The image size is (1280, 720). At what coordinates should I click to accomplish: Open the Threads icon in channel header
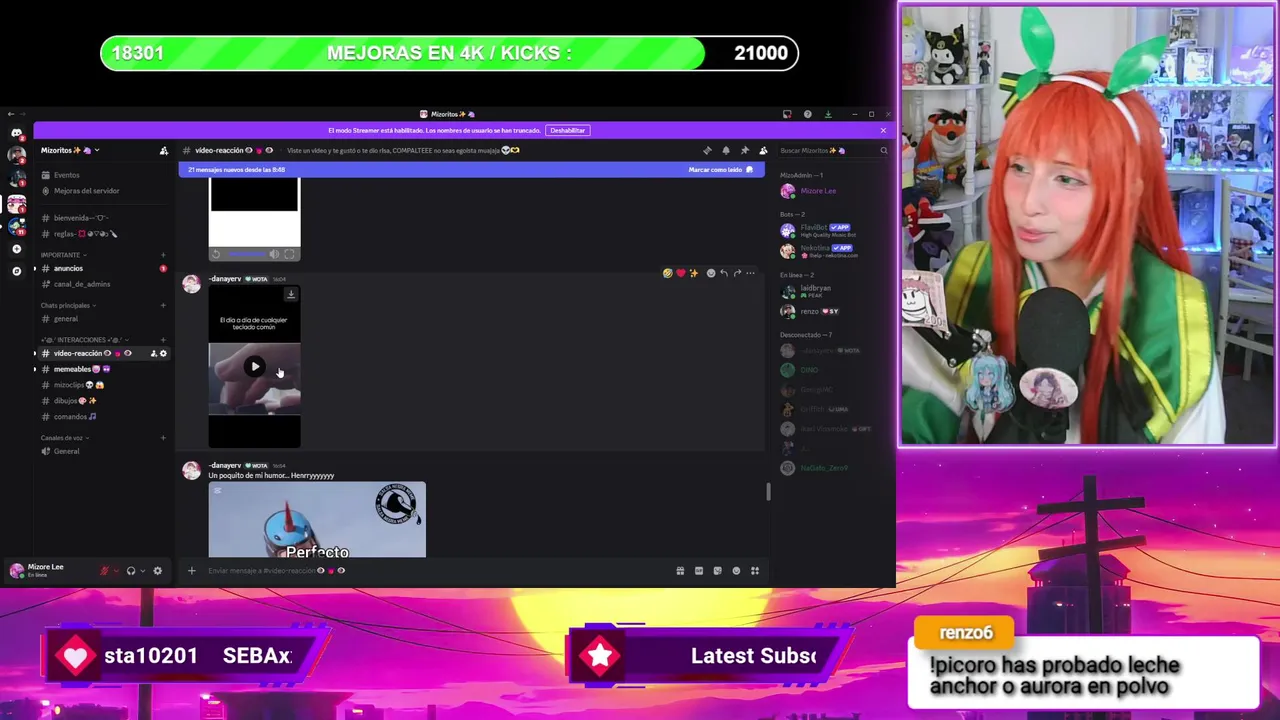(x=707, y=150)
